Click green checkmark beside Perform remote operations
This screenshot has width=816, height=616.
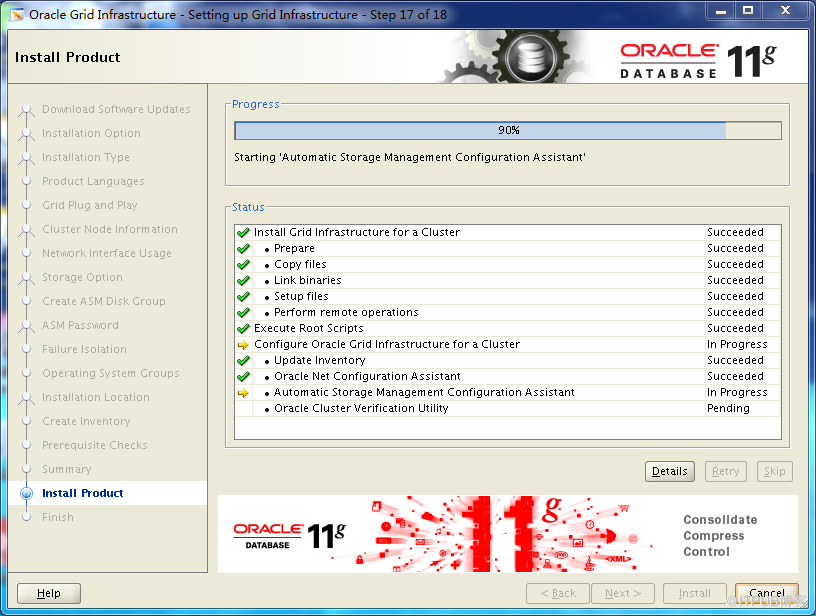pyautogui.click(x=243, y=313)
